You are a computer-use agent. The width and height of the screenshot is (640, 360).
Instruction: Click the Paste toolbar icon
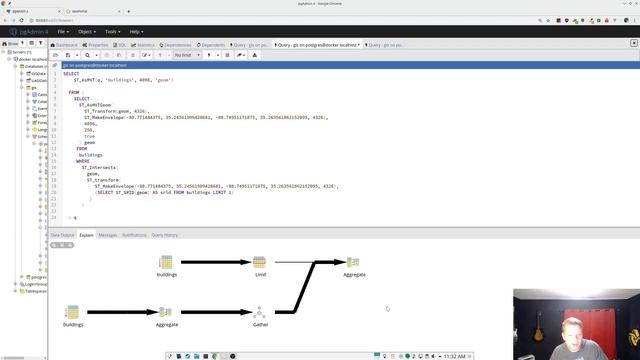coord(119,55)
